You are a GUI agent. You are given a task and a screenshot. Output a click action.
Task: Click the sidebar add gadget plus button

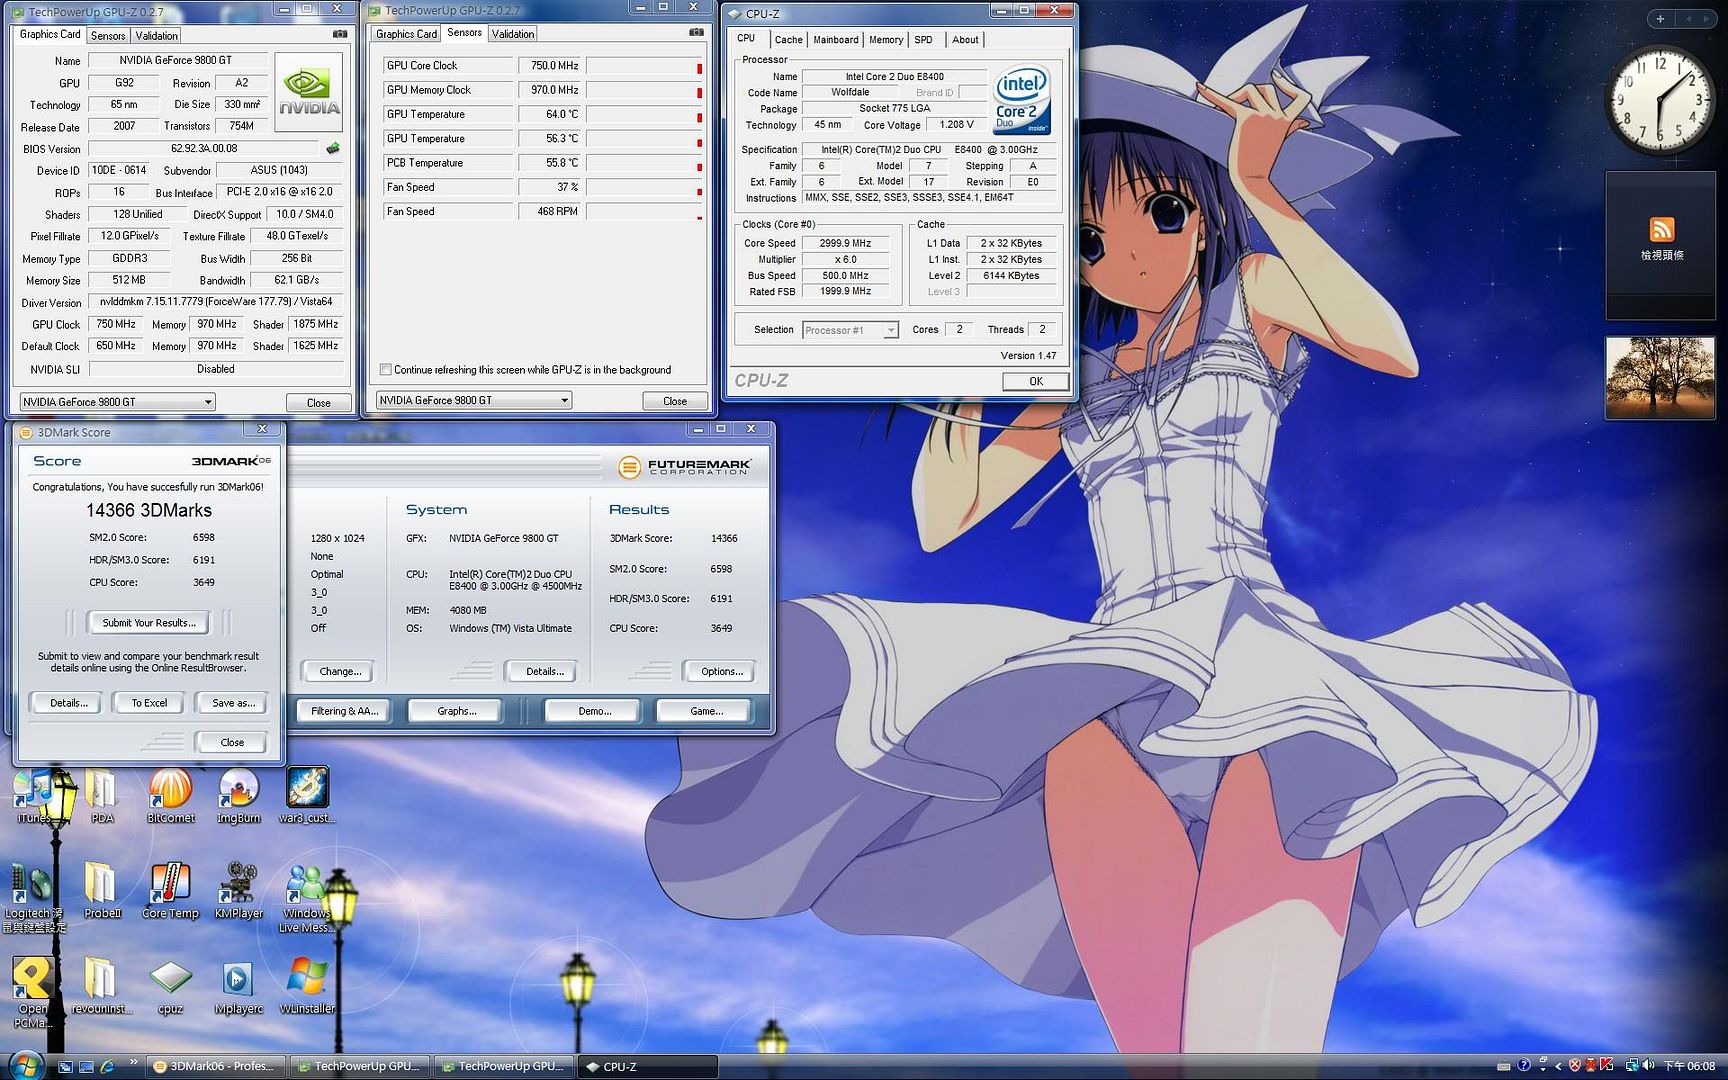[1660, 19]
